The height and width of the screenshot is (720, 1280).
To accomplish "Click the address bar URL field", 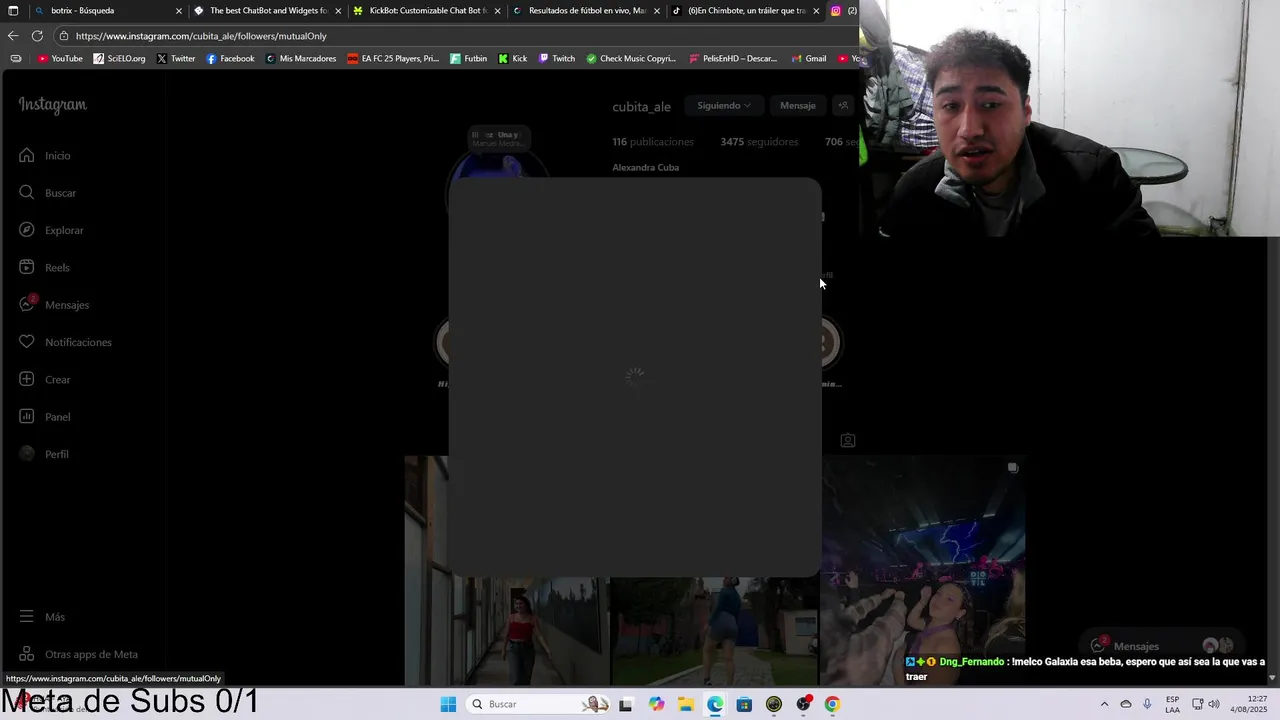I will pyautogui.click(x=455, y=36).
